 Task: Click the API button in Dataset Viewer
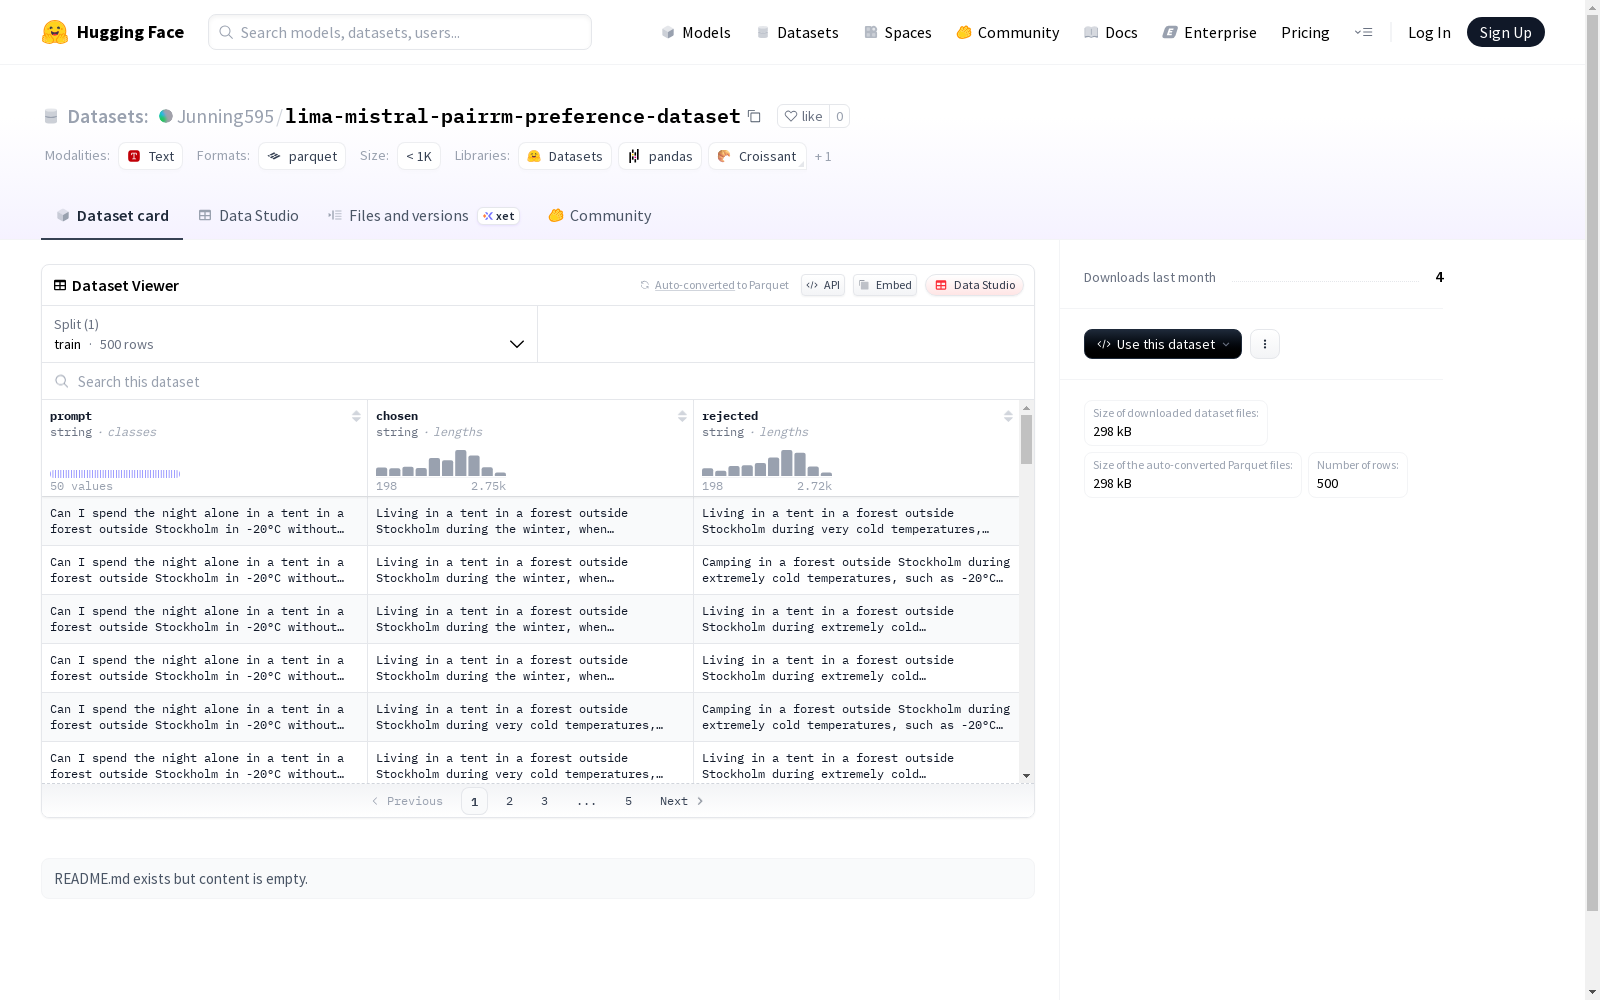tap(823, 285)
